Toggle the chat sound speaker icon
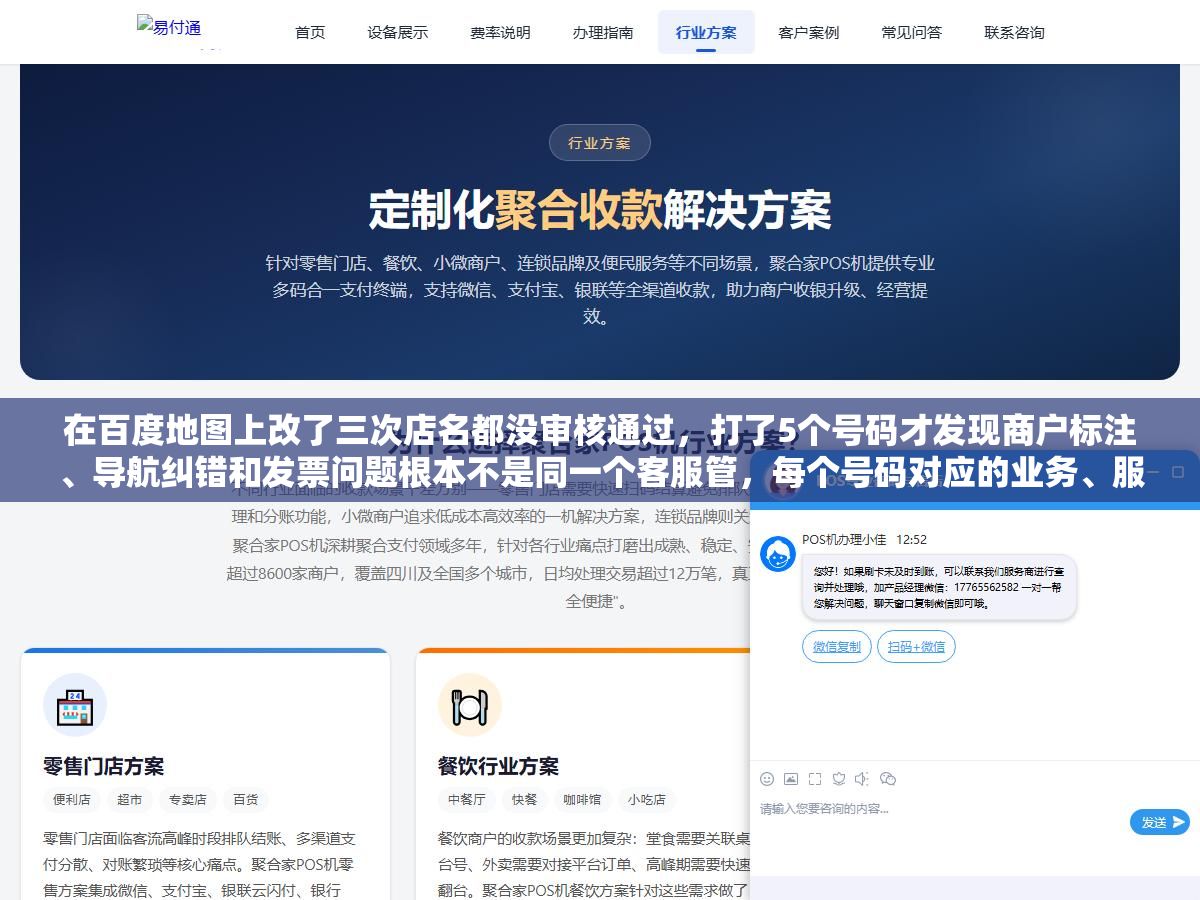1200x900 pixels. [862, 778]
